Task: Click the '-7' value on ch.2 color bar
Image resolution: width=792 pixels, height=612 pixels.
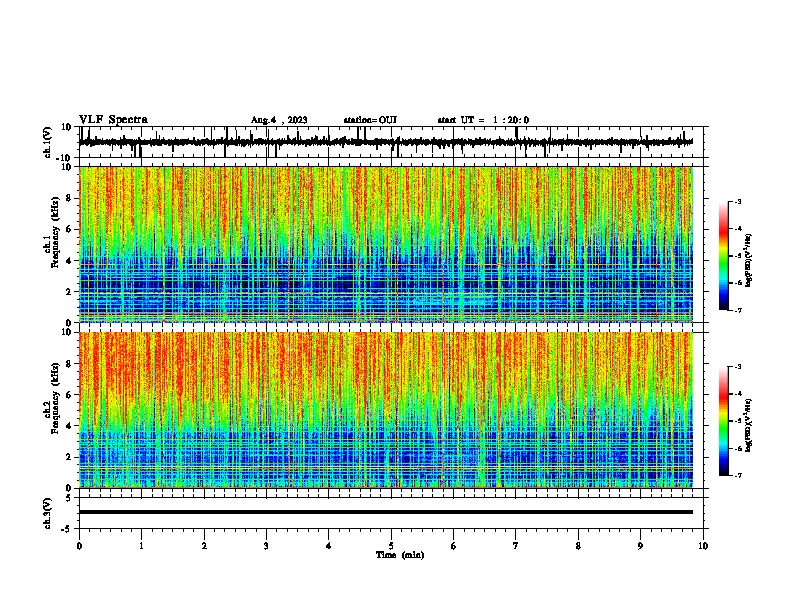Action: pyautogui.click(x=738, y=475)
